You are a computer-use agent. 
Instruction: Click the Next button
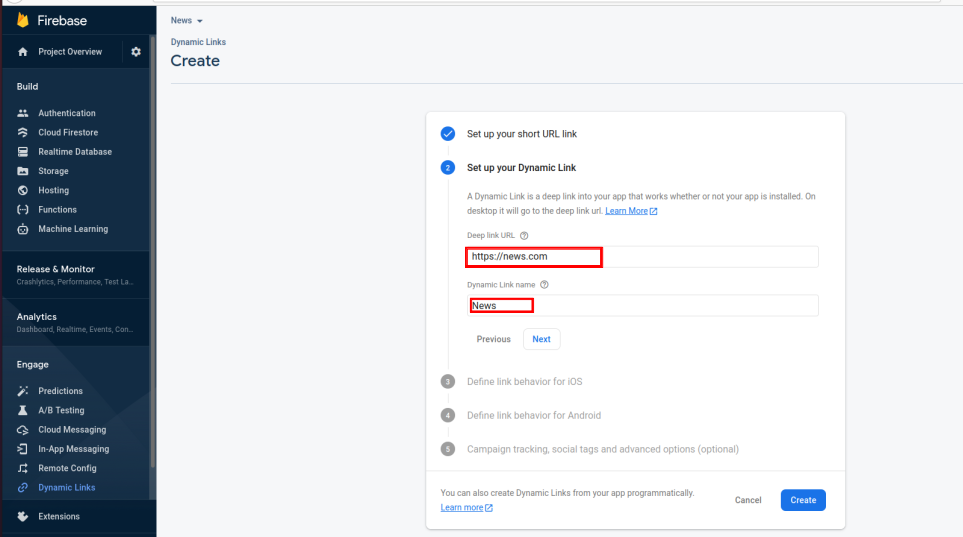pyautogui.click(x=541, y=339)
